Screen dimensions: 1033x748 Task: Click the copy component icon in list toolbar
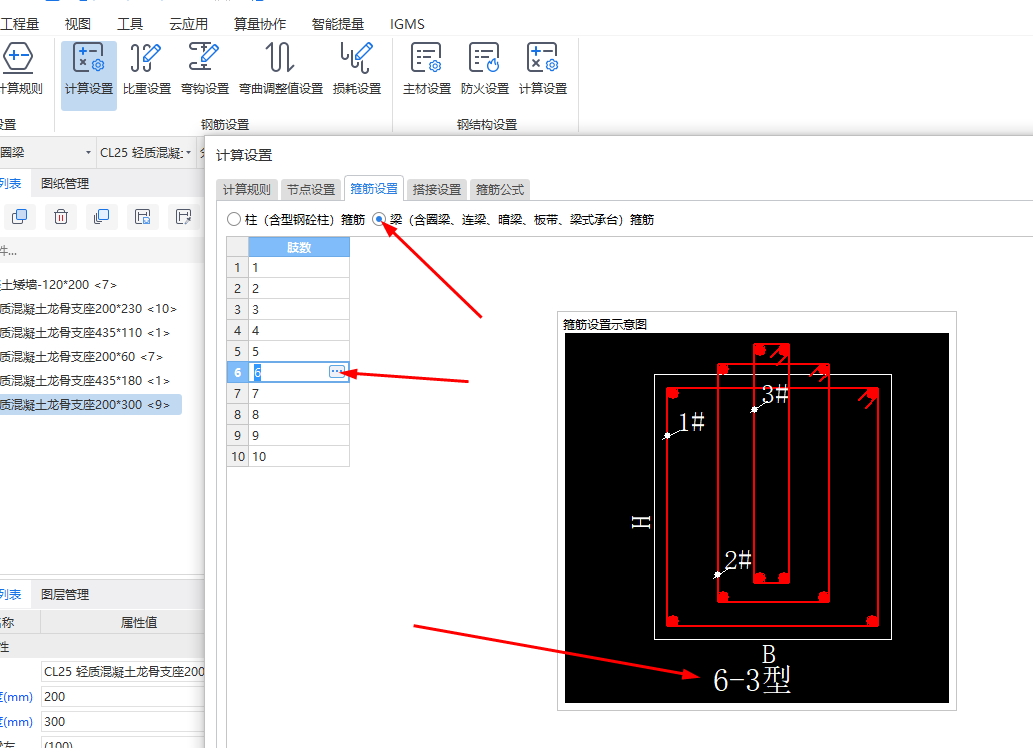[x=20, y=216]
